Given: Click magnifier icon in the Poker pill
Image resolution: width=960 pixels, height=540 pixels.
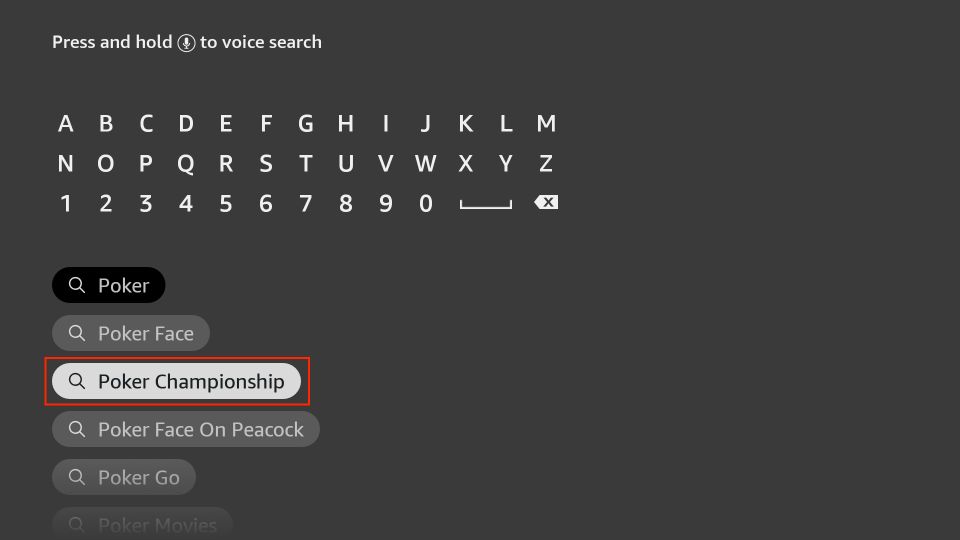Looking at the screenshot, I should tap(77, 285).
